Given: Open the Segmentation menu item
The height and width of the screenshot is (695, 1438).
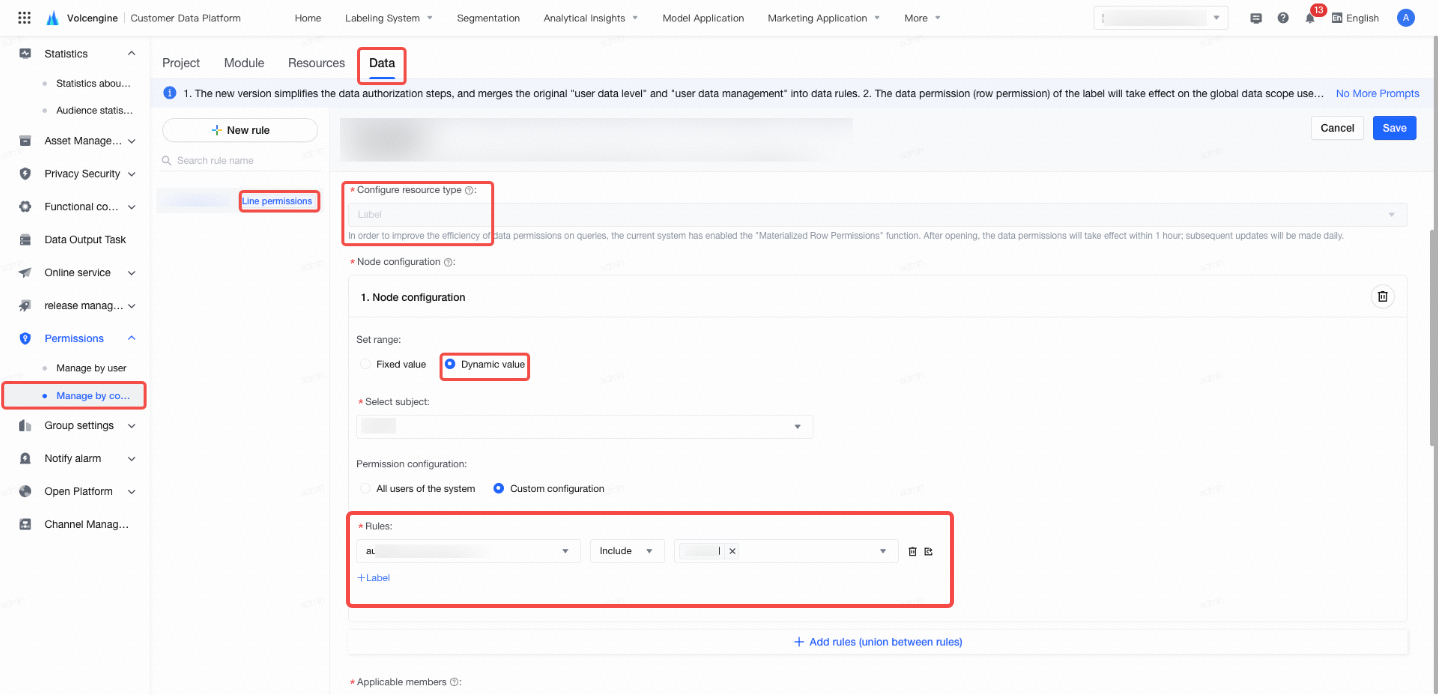Looking at the screenshot, I should coord(488,18).
